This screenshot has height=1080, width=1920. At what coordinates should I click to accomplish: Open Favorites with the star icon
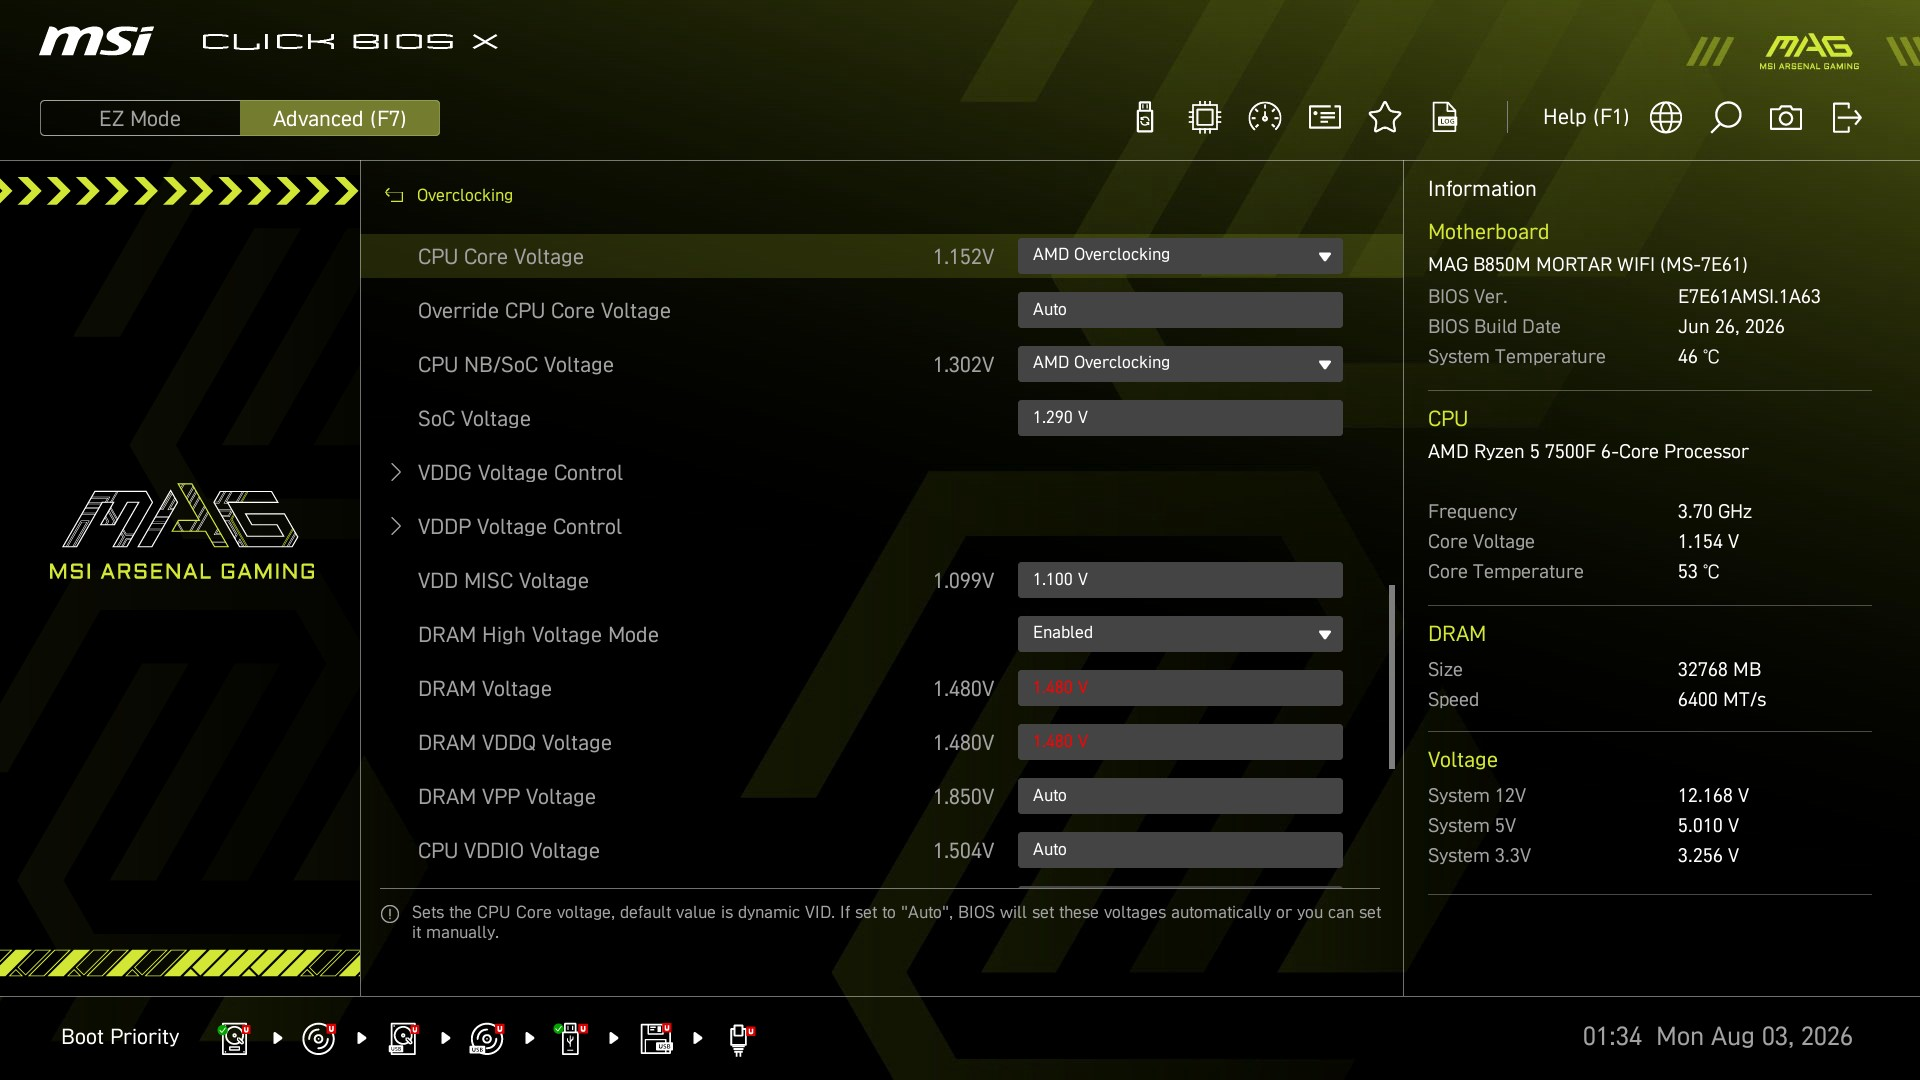1385,118
